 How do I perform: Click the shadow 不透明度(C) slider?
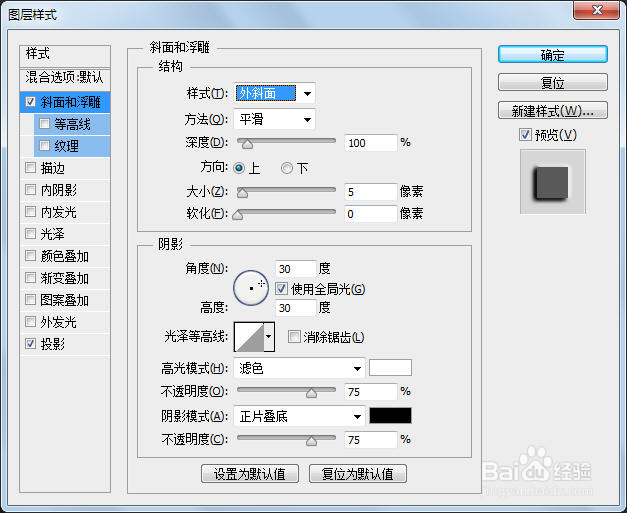(x=286, y=439)
